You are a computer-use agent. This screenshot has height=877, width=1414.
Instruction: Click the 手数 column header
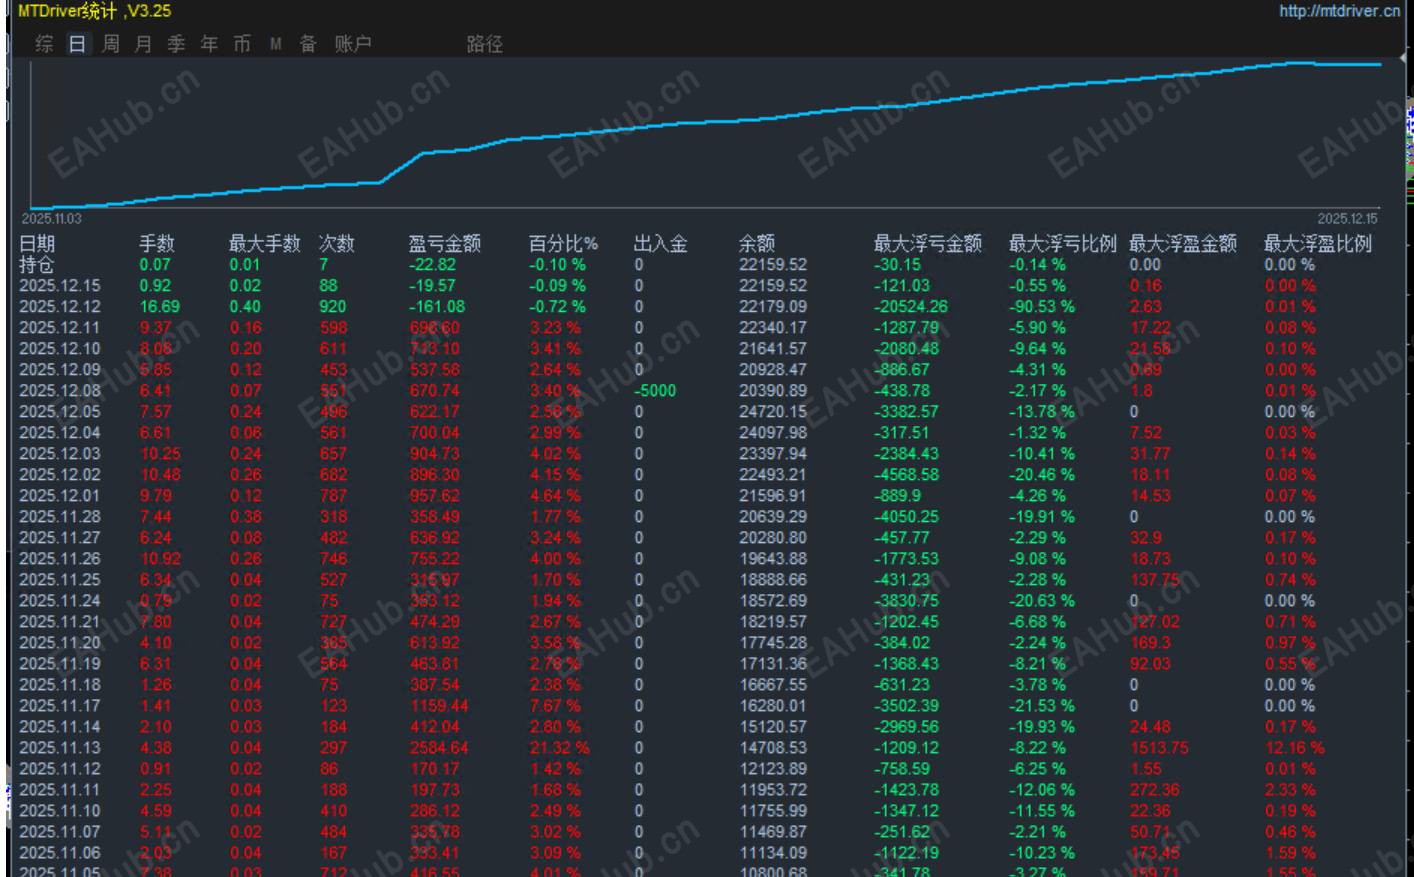tap(157, 243)
